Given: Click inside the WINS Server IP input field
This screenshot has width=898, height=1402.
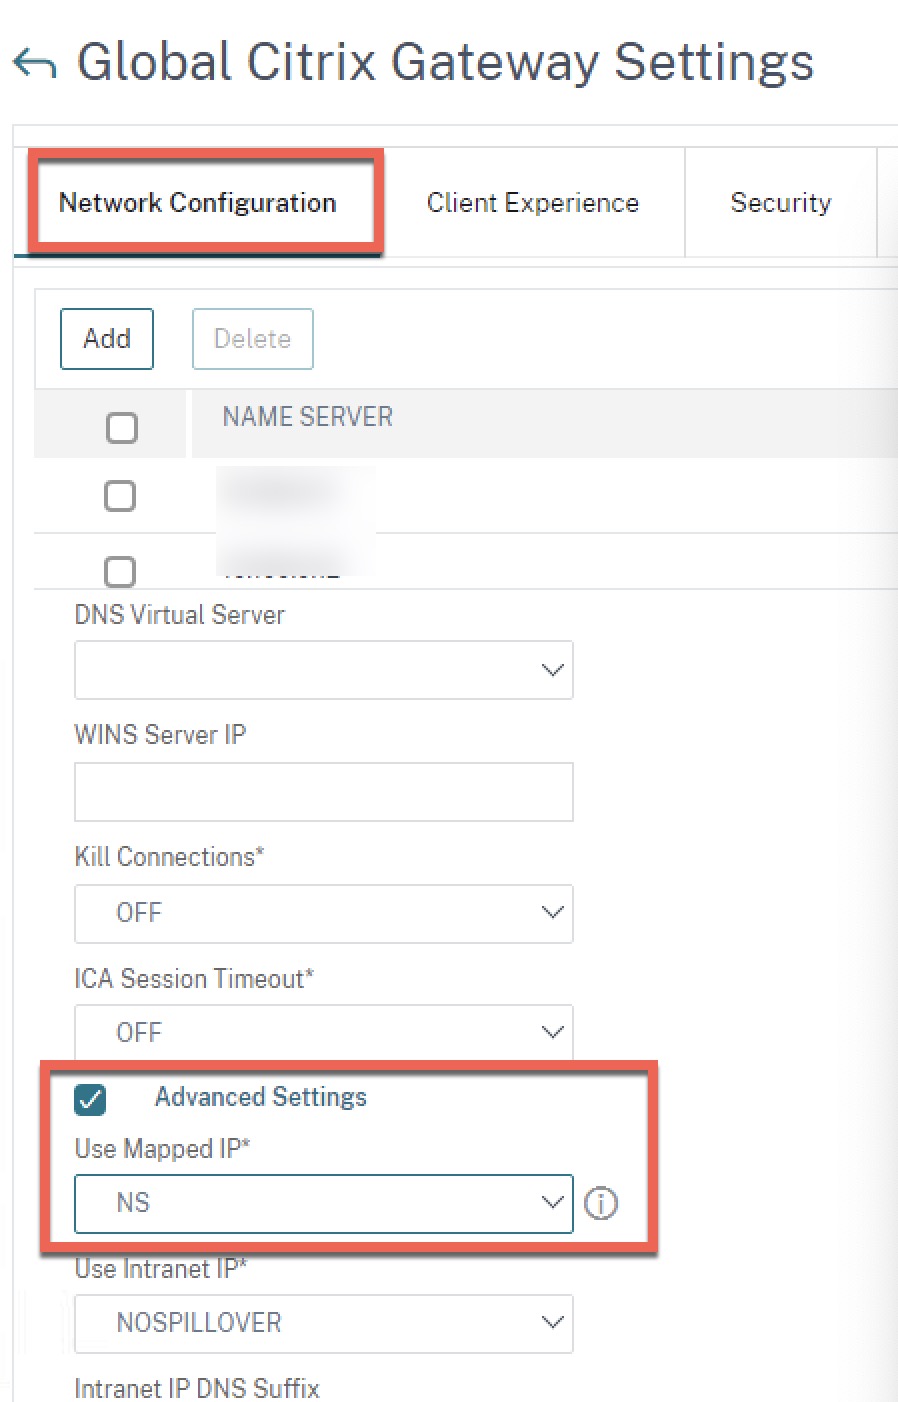Looking at the screenshot, I should click(323, 791).
